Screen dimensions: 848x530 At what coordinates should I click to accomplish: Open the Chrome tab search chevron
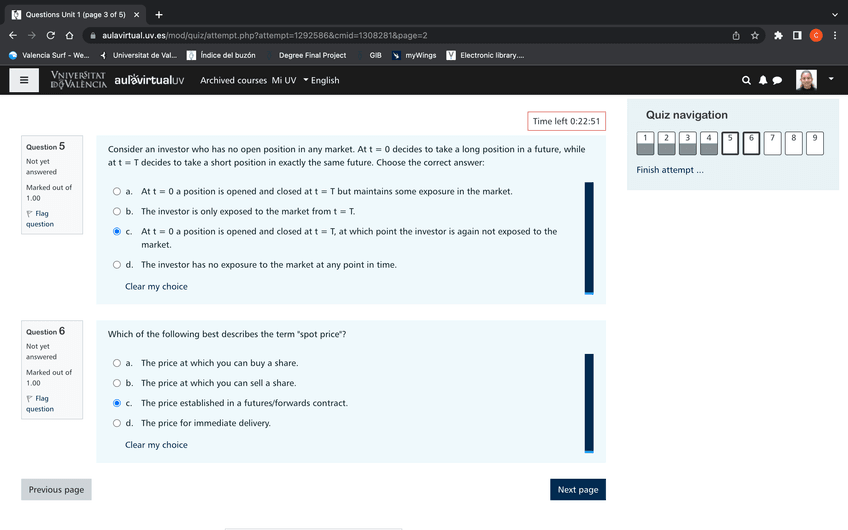pyautogui.click(x=834, y=14)
